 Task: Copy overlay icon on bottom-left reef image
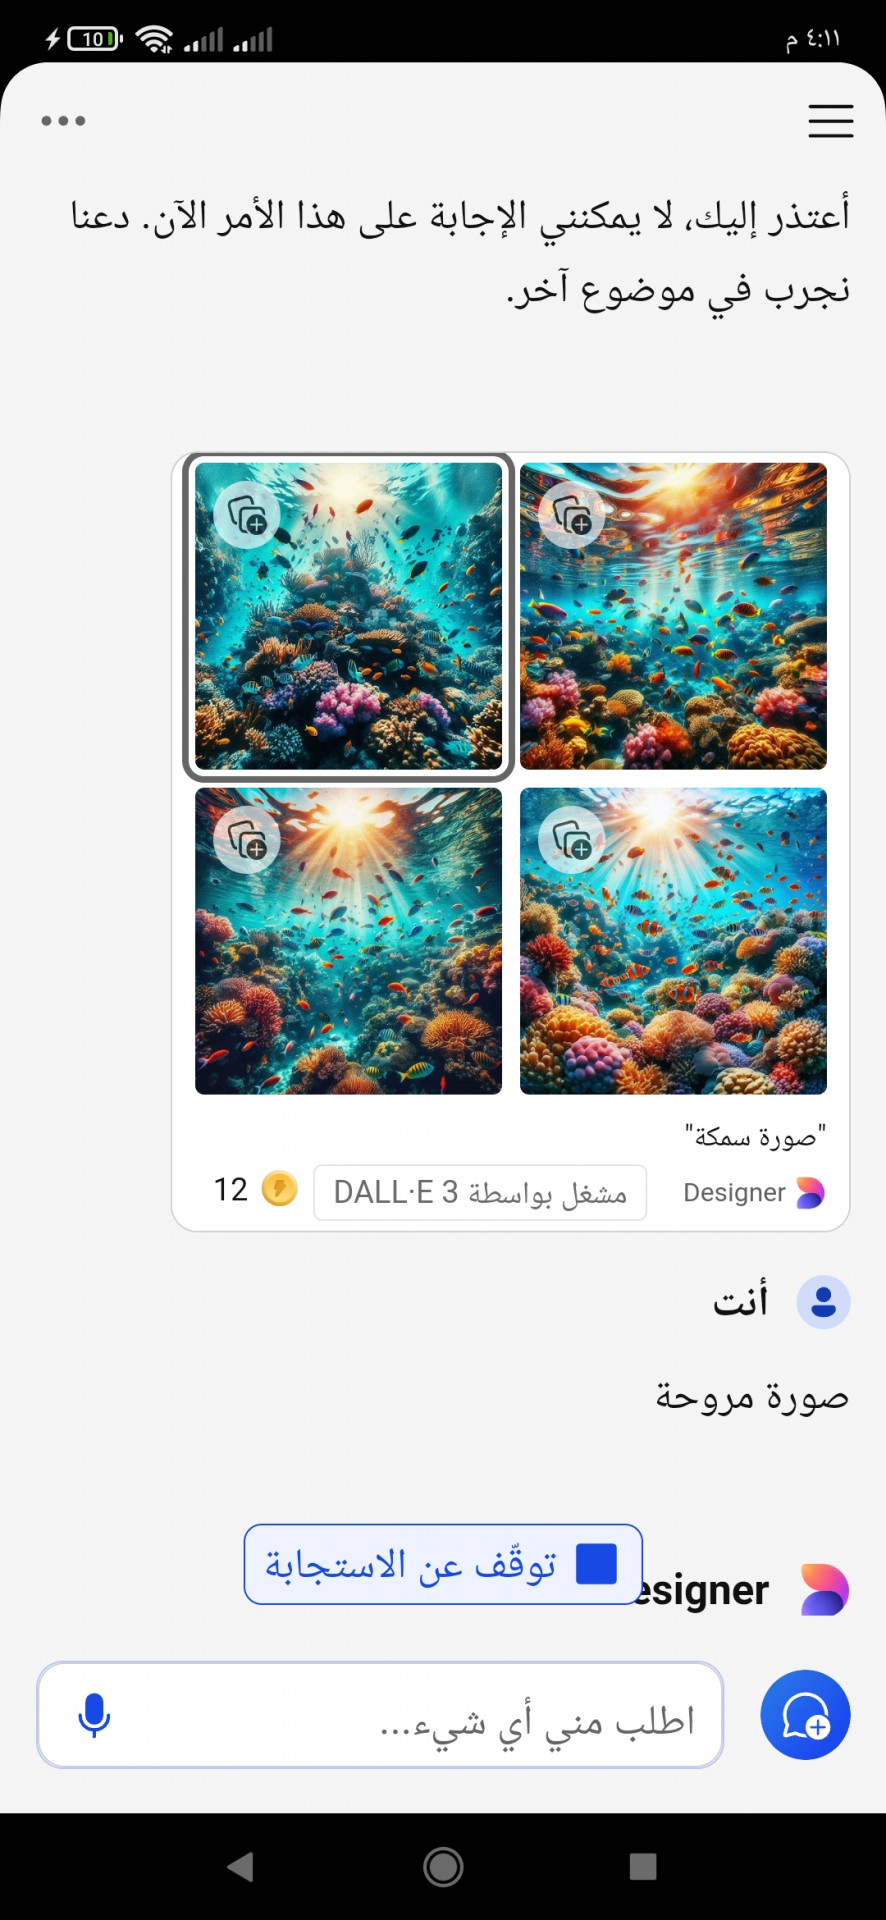[247, 840]
